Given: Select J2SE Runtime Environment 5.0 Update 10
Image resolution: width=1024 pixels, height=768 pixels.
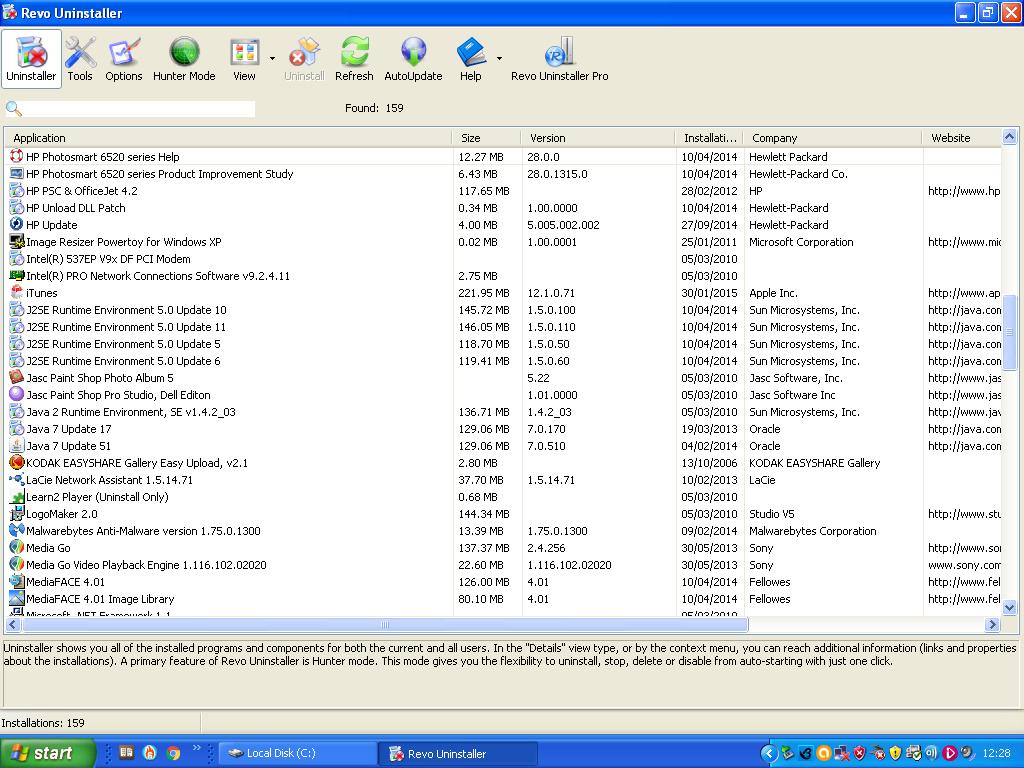Looking at the screenshot, I should tap(126, 310).
